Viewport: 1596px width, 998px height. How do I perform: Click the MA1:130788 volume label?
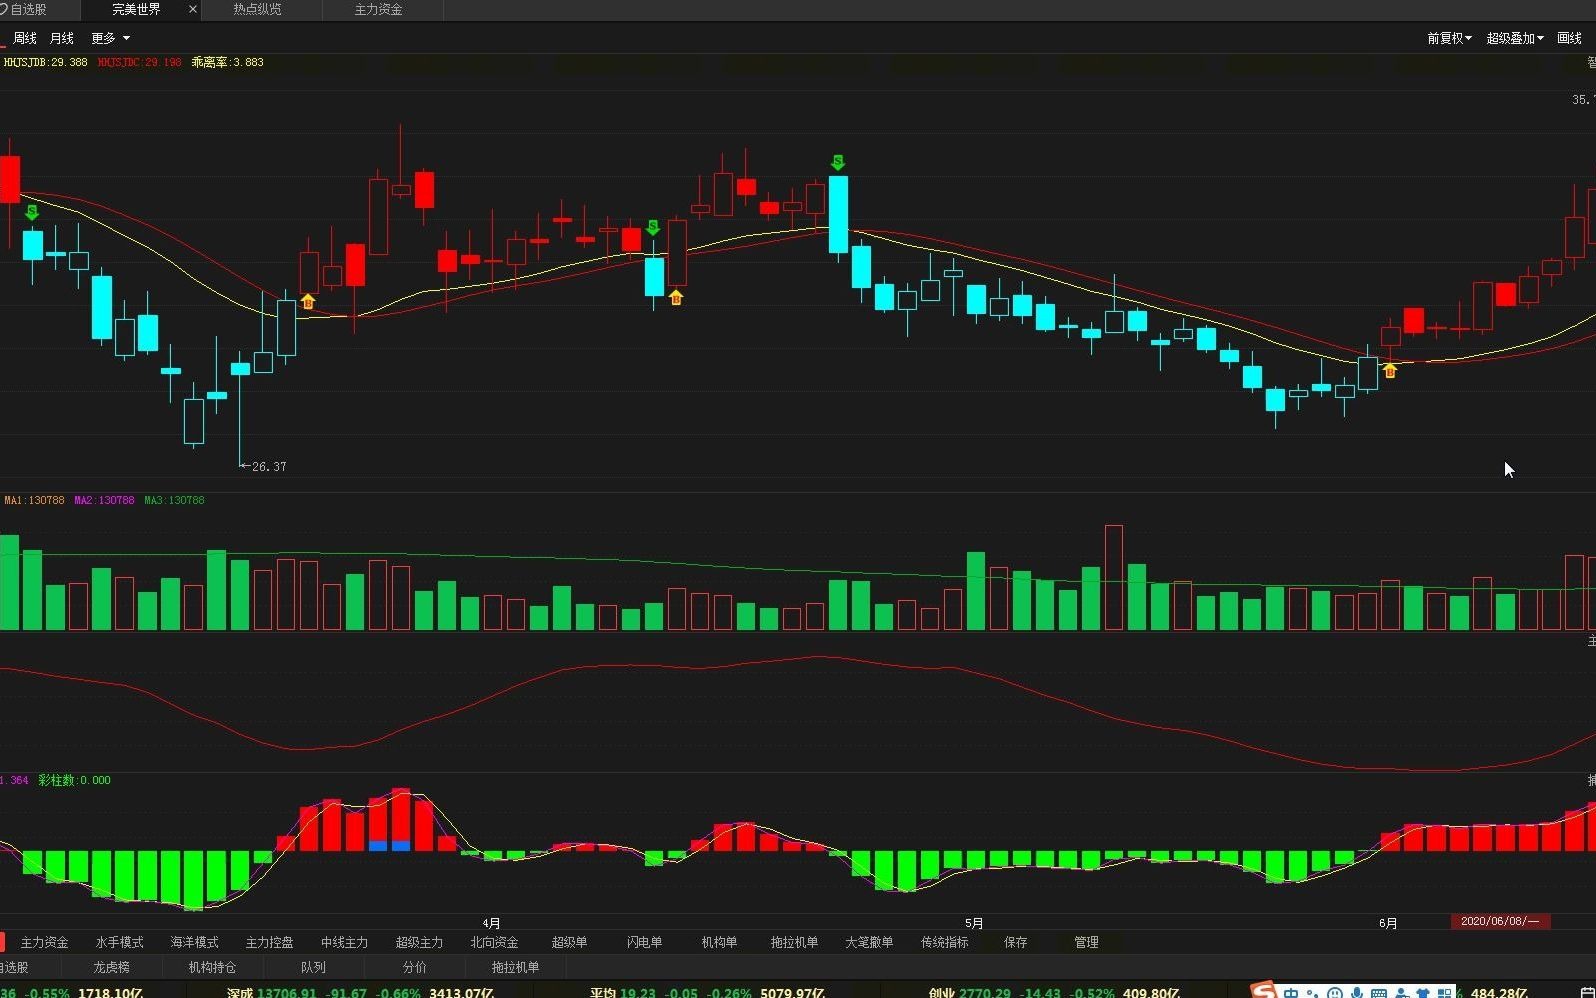click(34, 500)
